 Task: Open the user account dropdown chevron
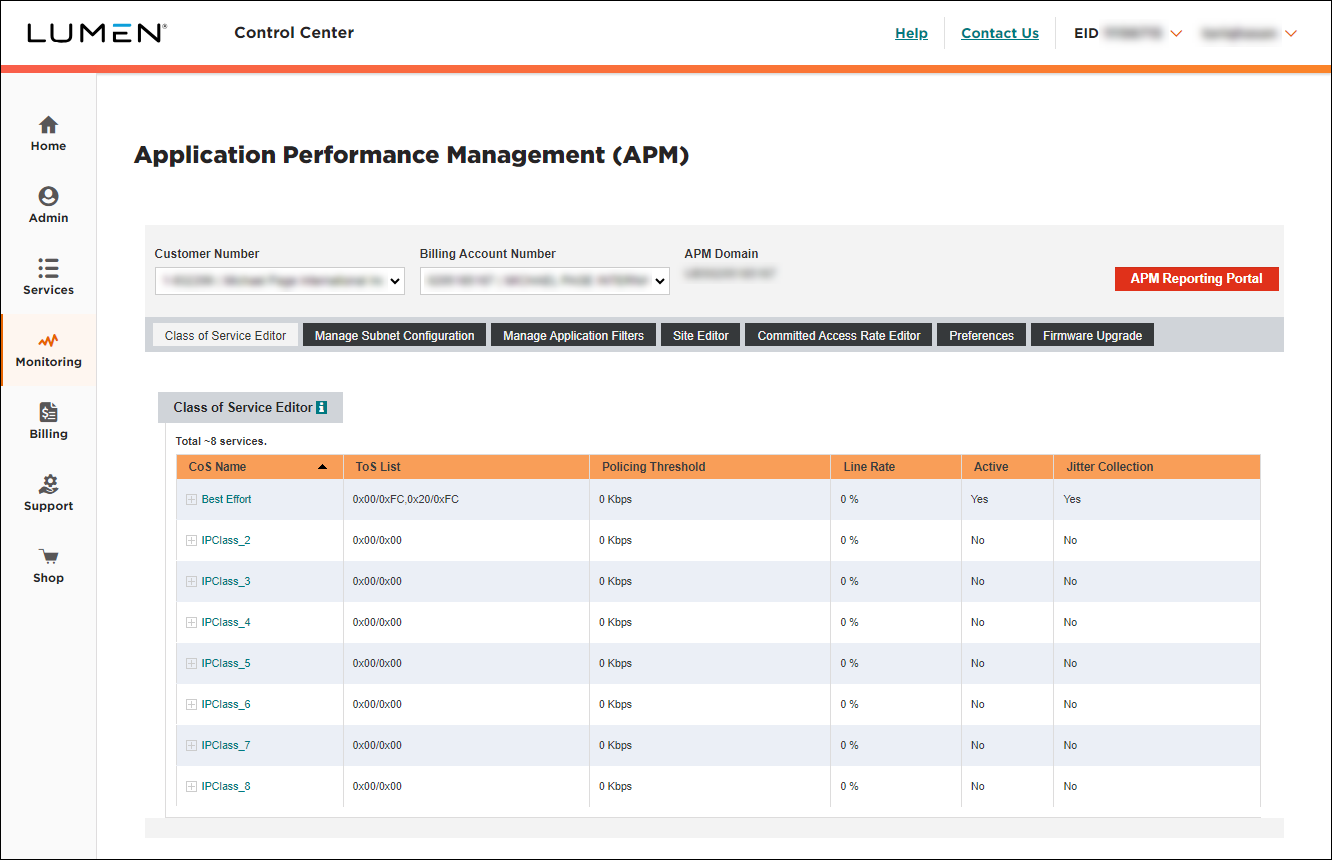(x=1290, y=34)
